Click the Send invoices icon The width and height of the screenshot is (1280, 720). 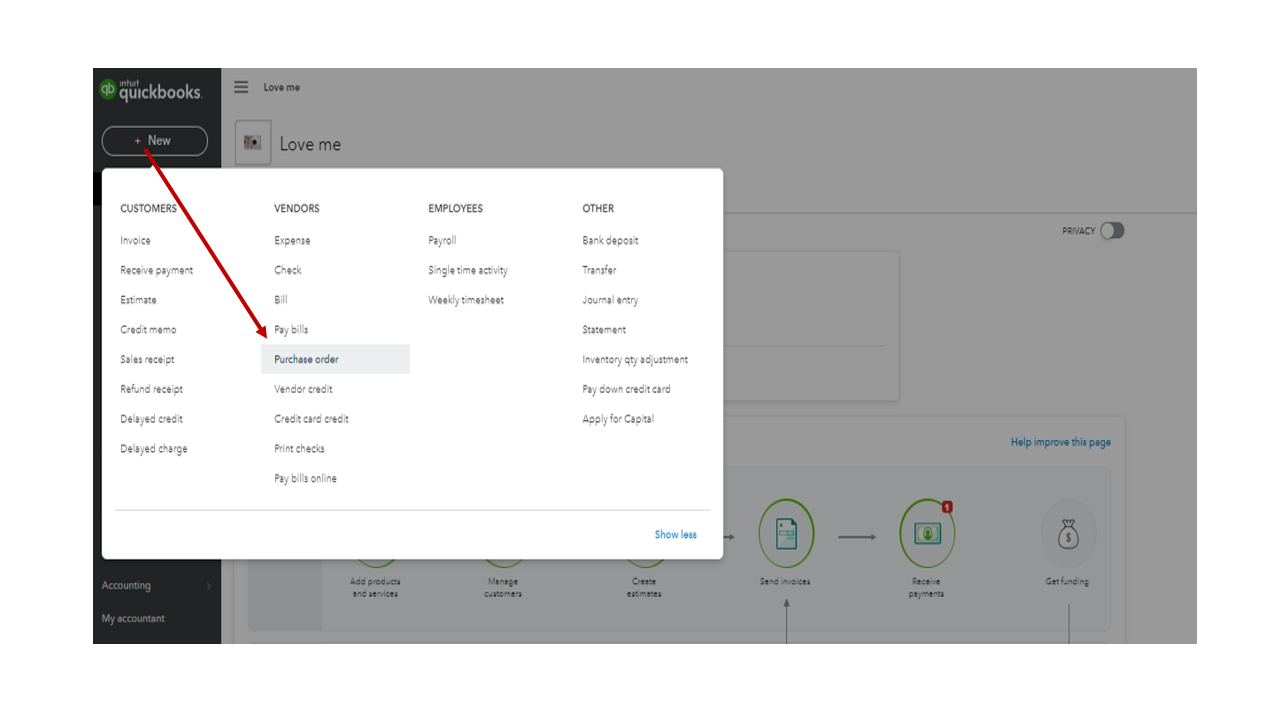(x=785, y=533)
